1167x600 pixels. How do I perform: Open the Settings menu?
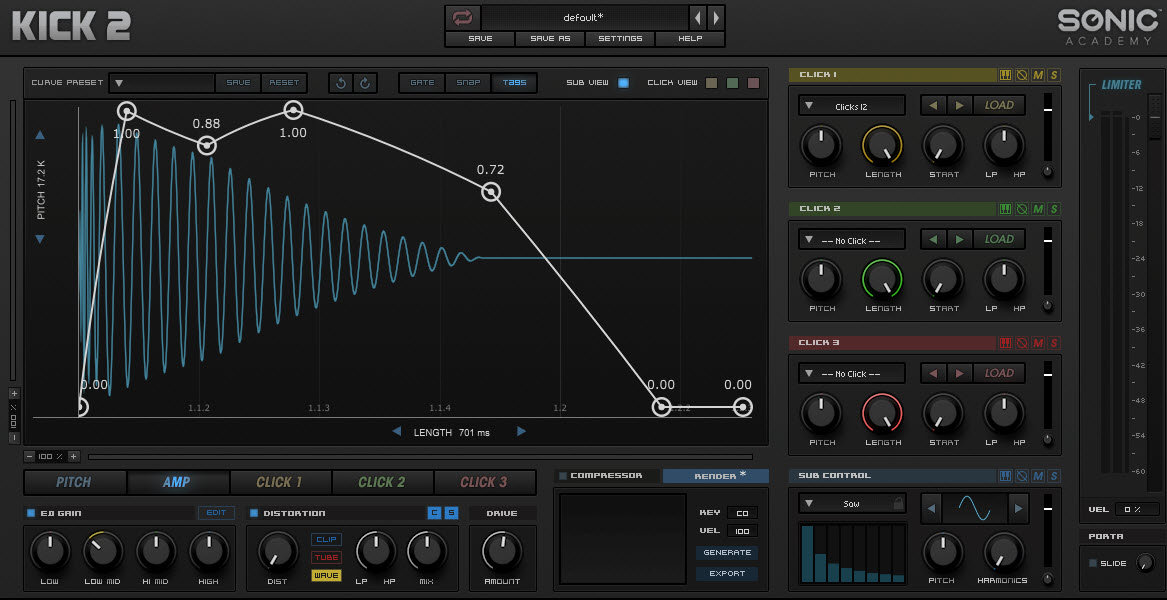tap(620, 39)
